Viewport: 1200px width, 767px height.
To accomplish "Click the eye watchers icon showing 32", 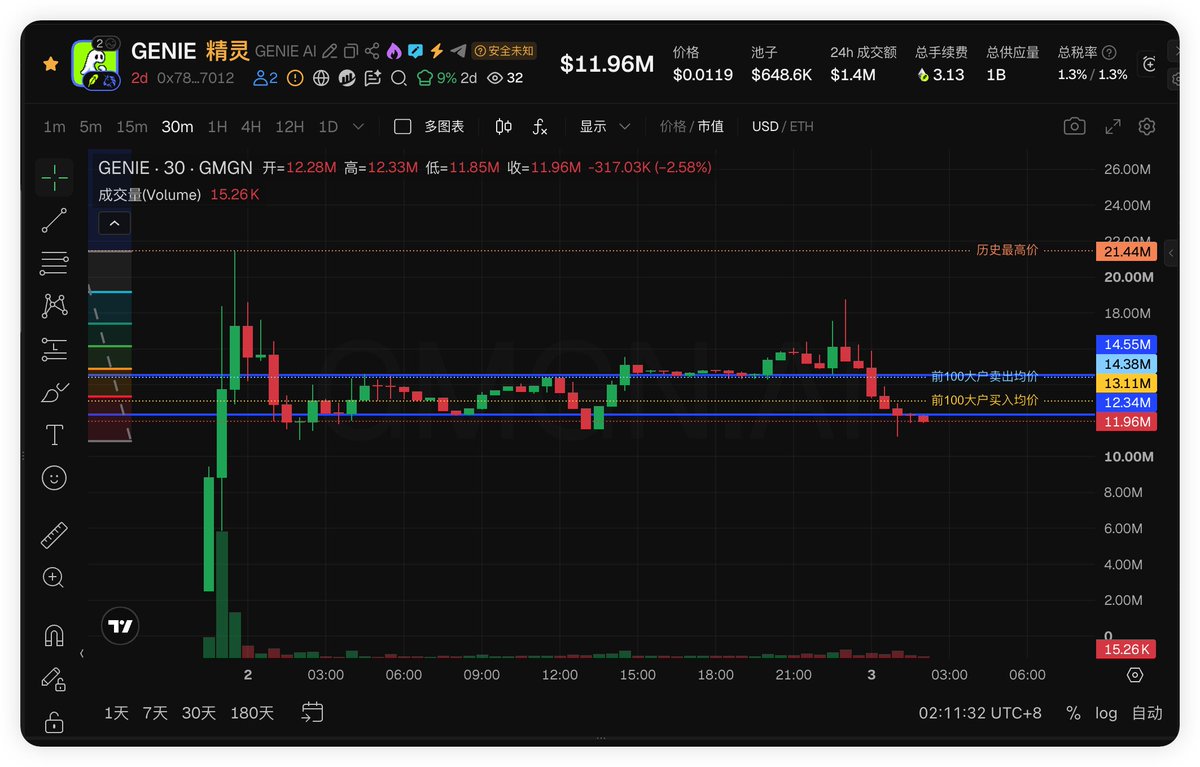I will [505, 77].
